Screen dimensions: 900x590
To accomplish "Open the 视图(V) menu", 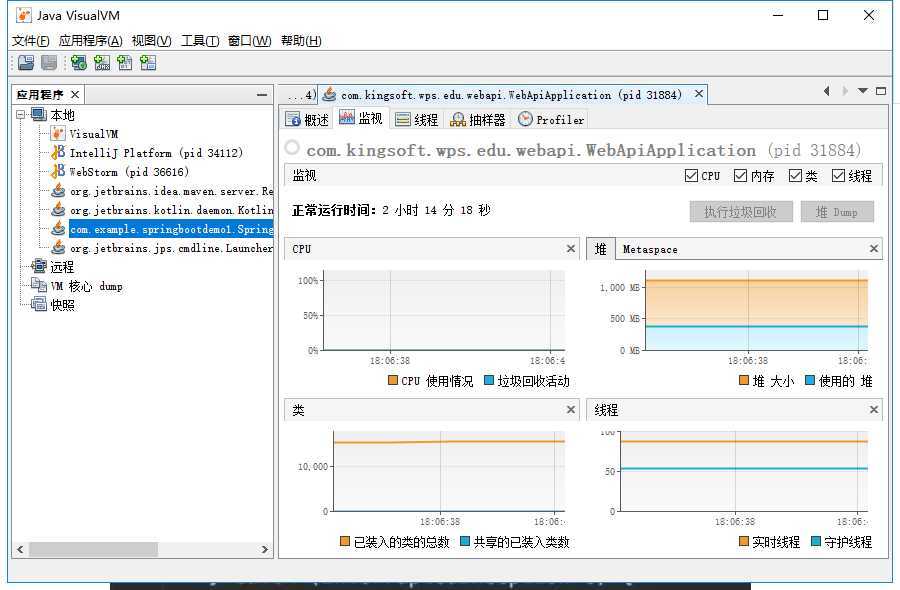I will pos(152,41).
